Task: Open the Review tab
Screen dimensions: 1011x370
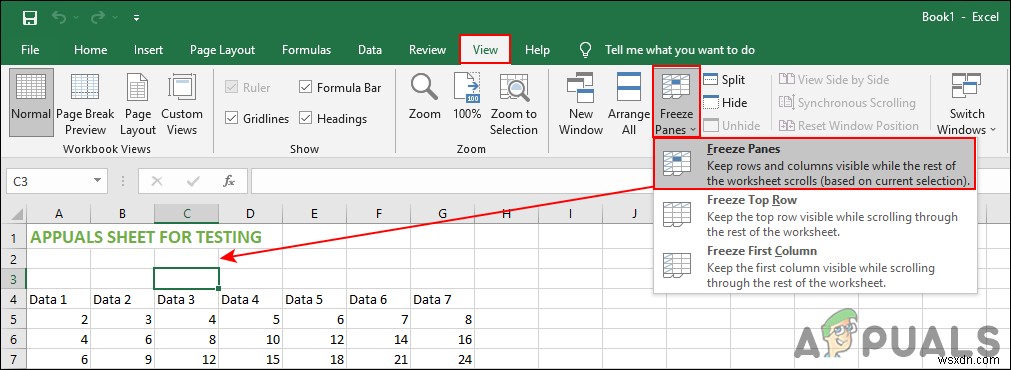Action: point(427,50)
